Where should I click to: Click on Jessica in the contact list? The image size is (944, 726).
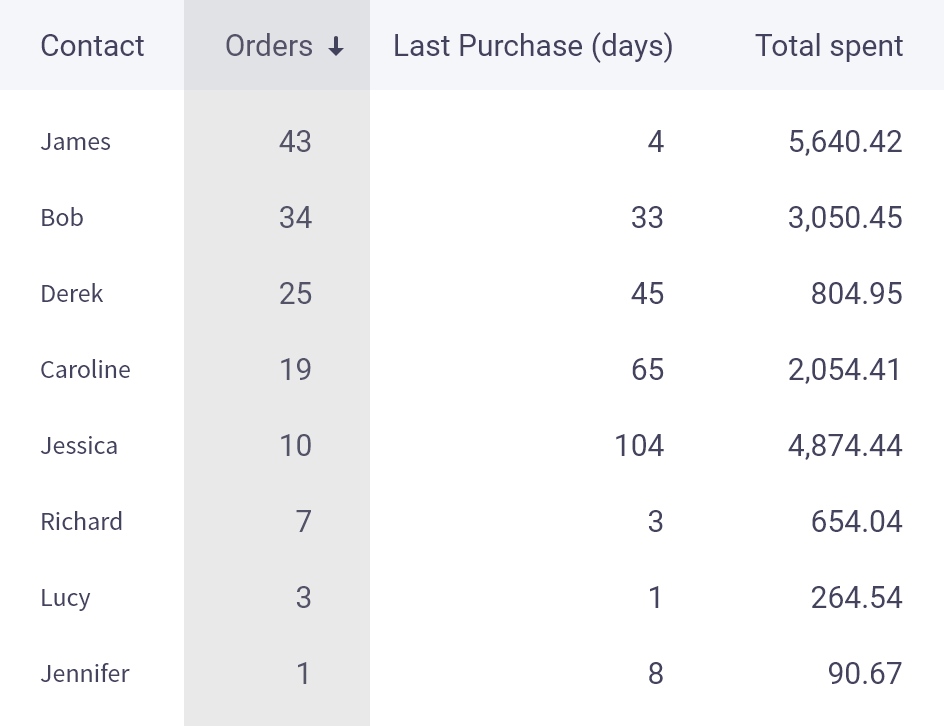point(79,446)
